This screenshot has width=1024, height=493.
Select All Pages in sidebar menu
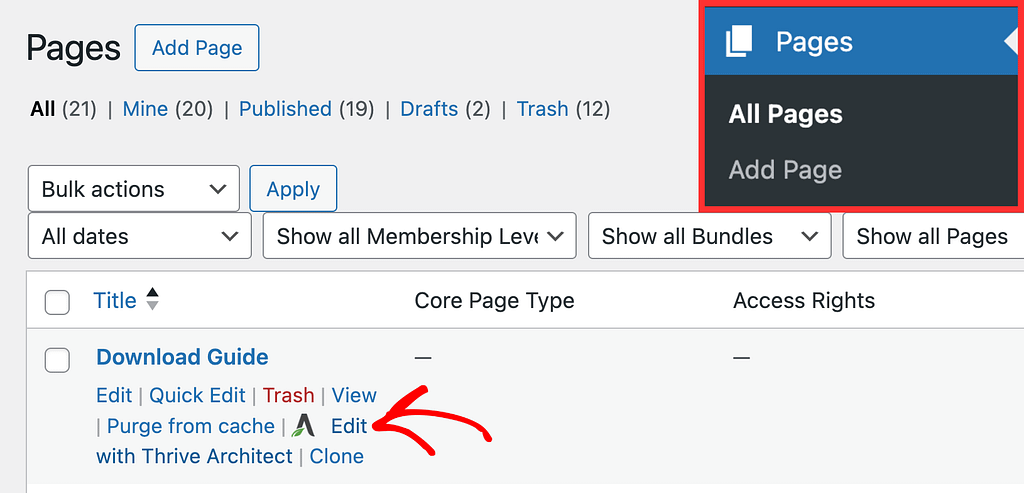(x=786, y=114)
